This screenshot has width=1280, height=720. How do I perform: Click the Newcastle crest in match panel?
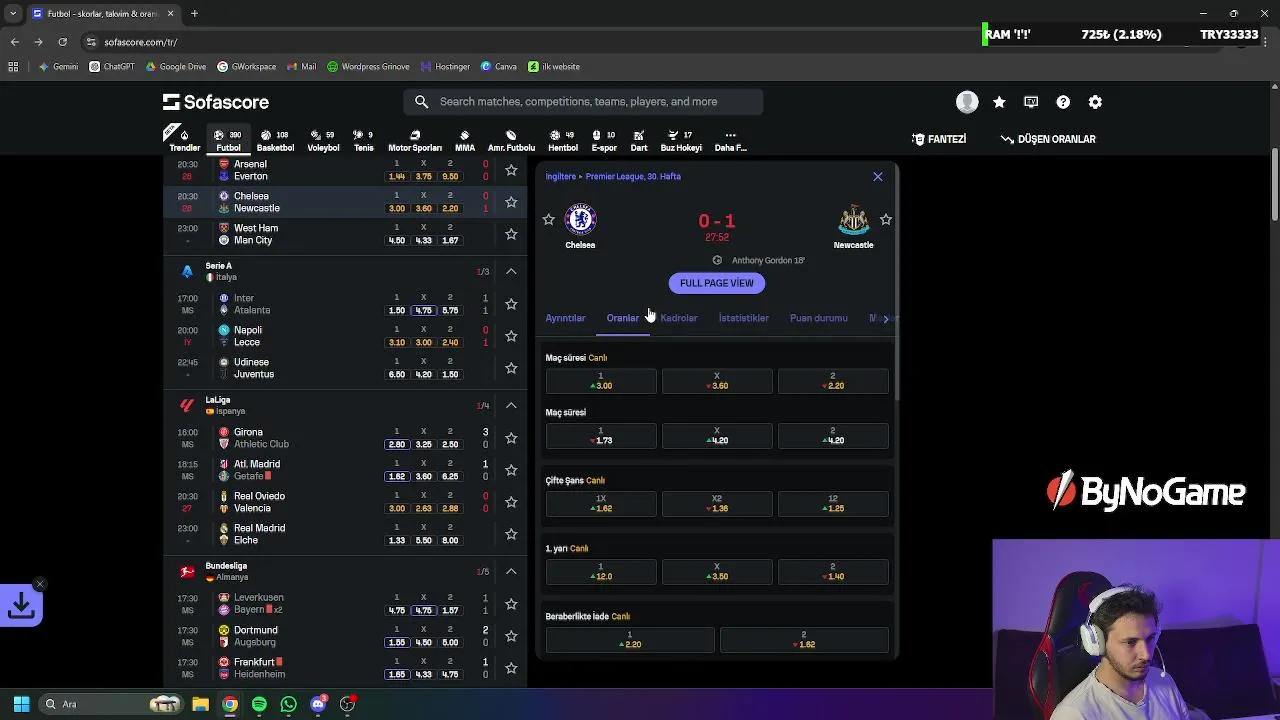pos(853,219)
